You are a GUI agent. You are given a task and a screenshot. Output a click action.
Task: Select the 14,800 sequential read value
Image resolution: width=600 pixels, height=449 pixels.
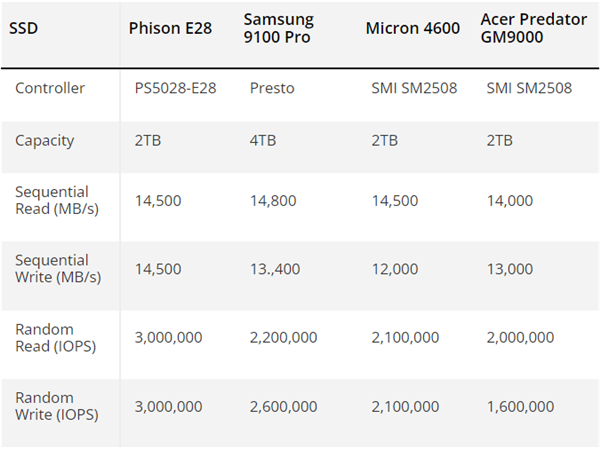273,200
